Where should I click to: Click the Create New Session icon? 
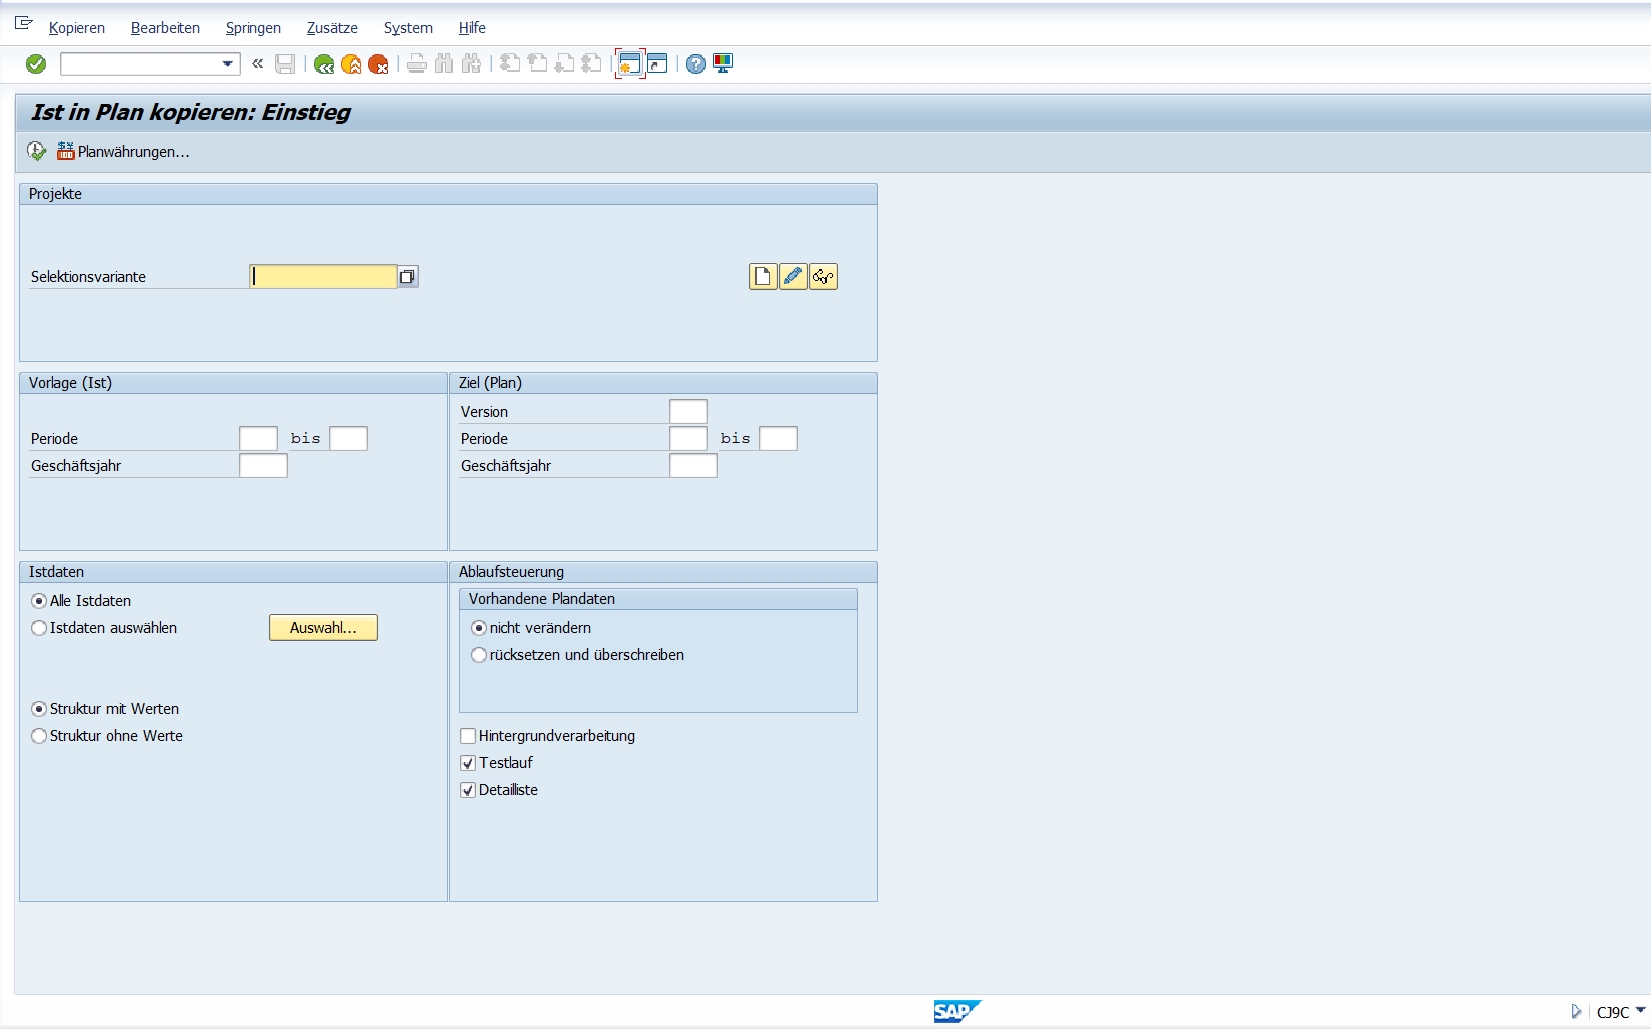click(x=629, y=64)
